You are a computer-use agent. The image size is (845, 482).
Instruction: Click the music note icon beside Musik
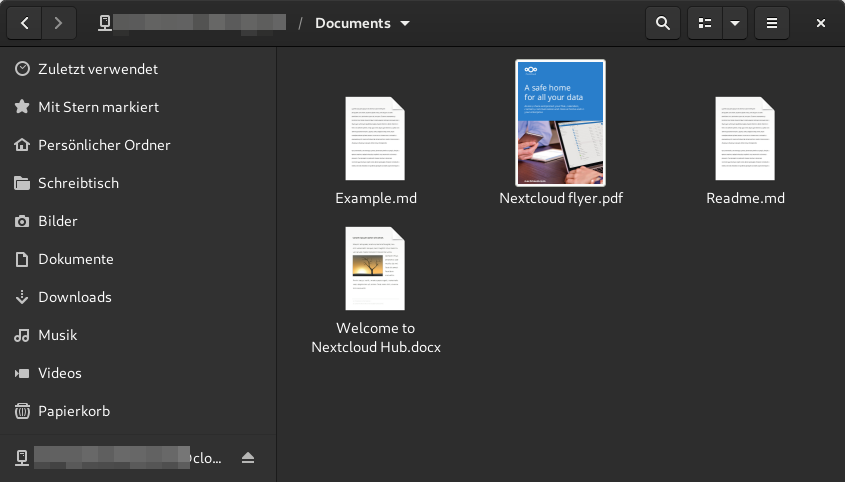(x=22, y=335)
